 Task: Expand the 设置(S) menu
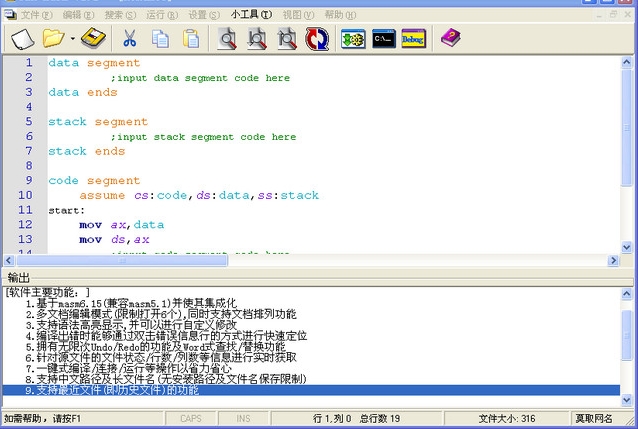click(x=203, y=15)
